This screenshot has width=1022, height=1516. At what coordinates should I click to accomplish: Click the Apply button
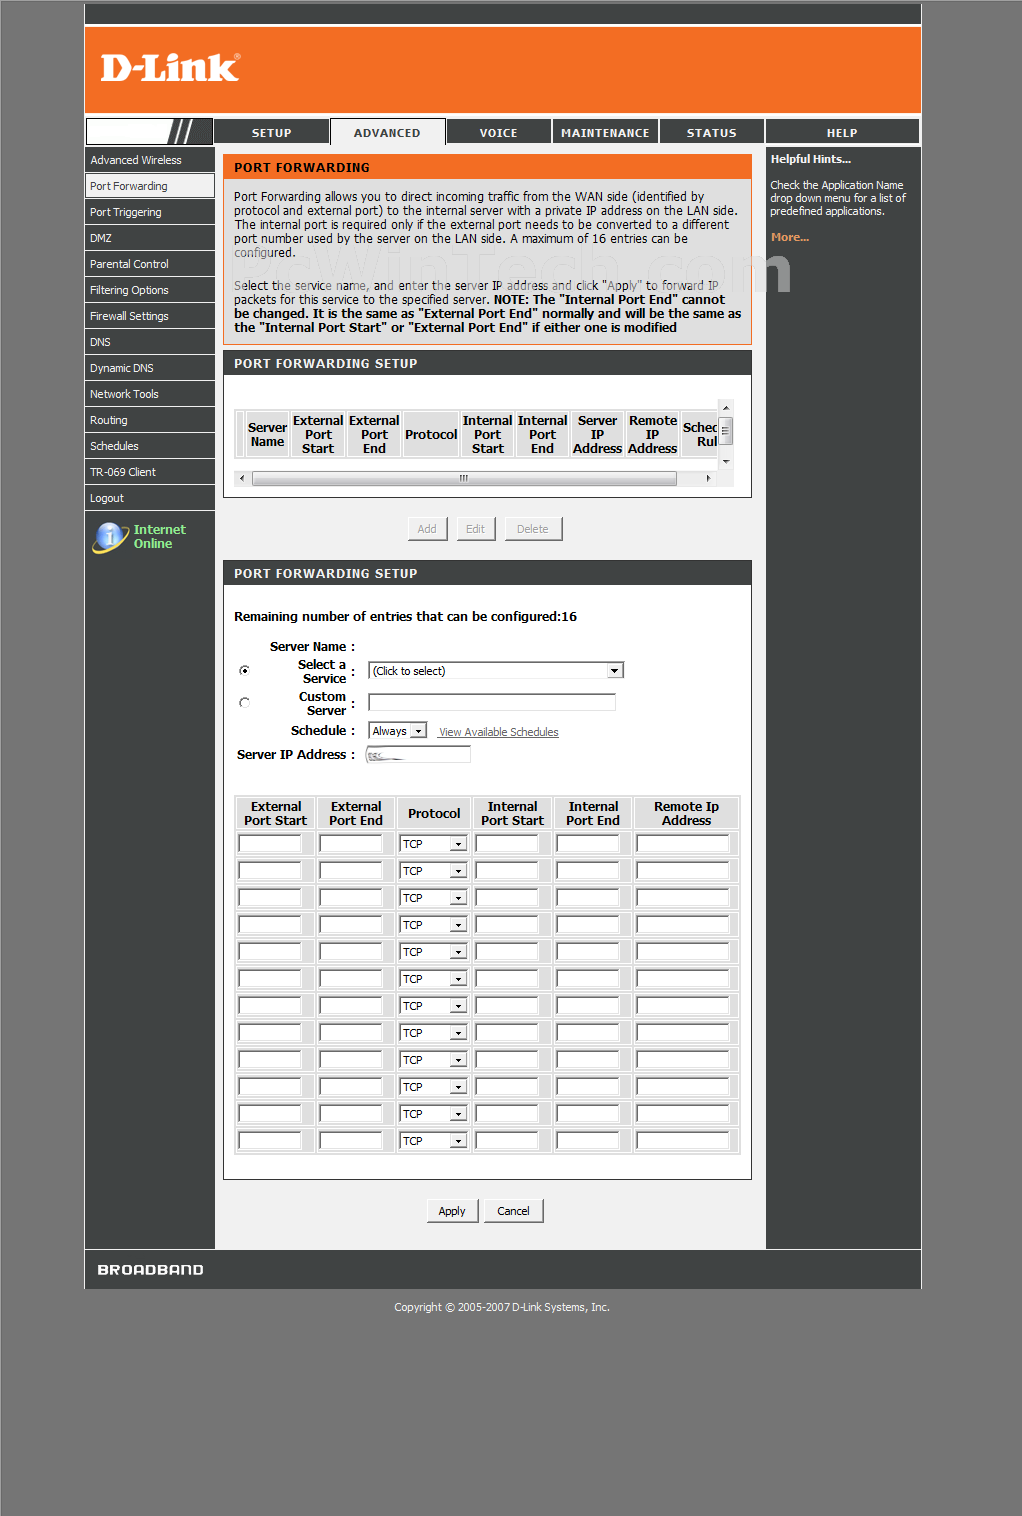coord(452,1211)
